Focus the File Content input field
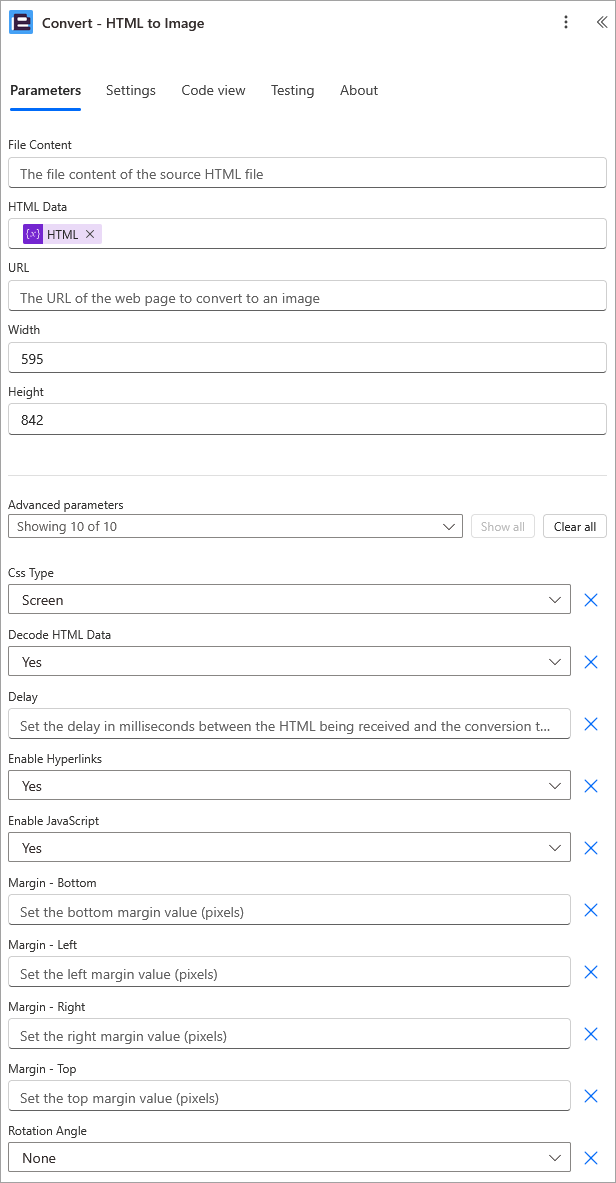Image resolution: width=616 pixels, height=1183 pixels. [x=307, y=173]
